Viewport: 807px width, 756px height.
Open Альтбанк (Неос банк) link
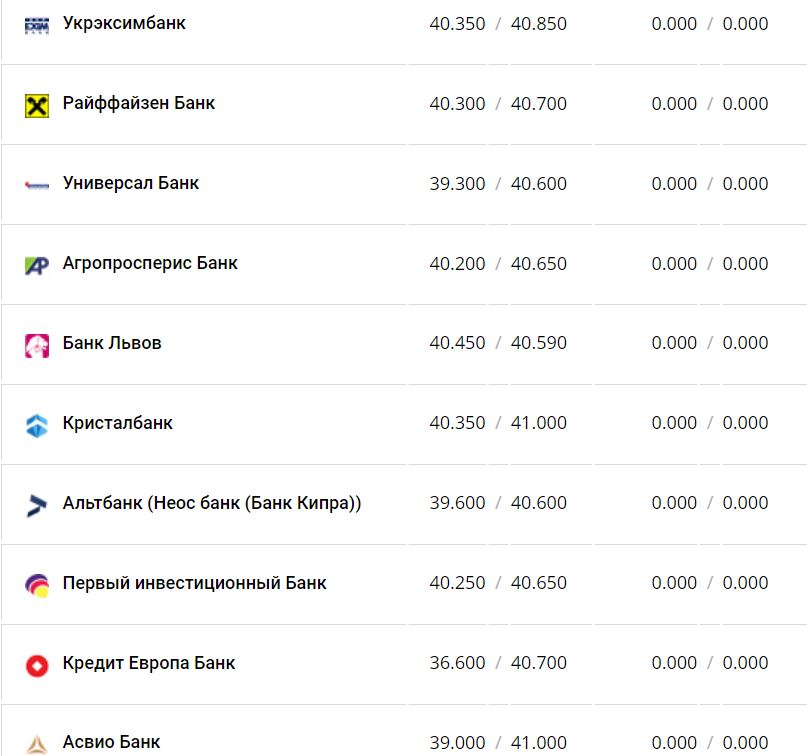(x=211, y=503)
